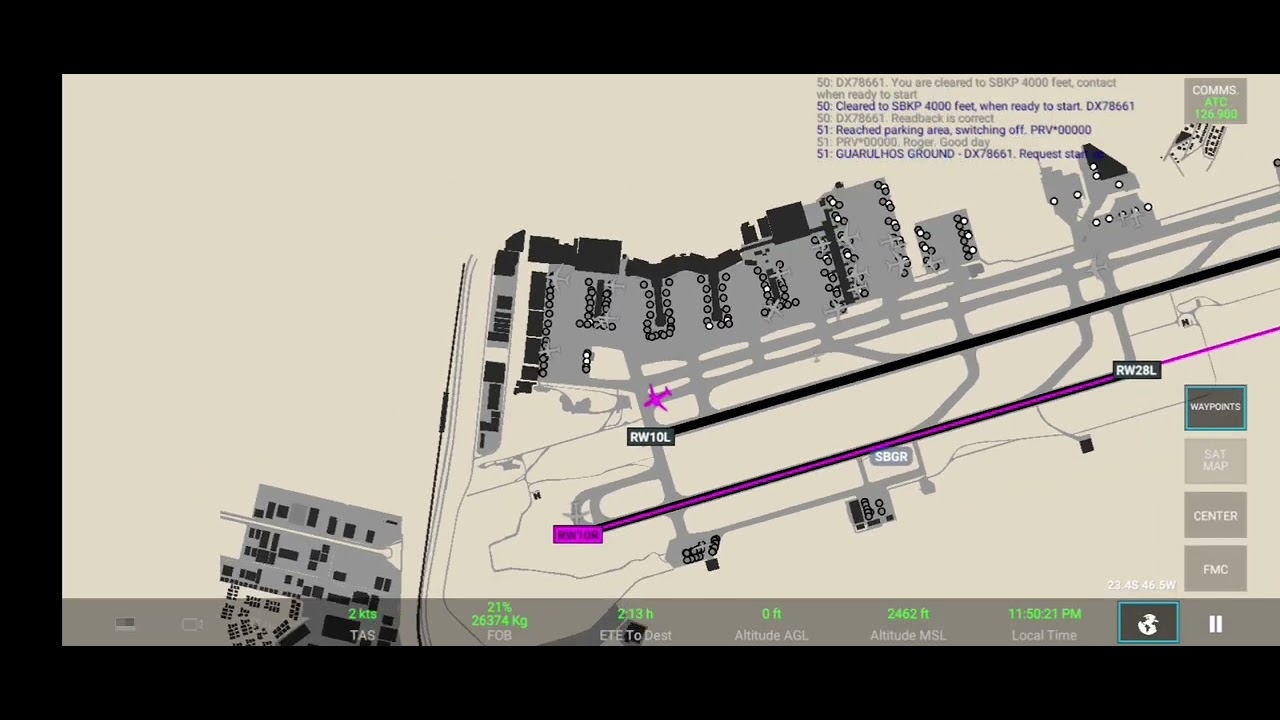Click the dimmed panel icon left of the camera icon
The height and width of the screenshot is (720, 1280).
(125, 624)
